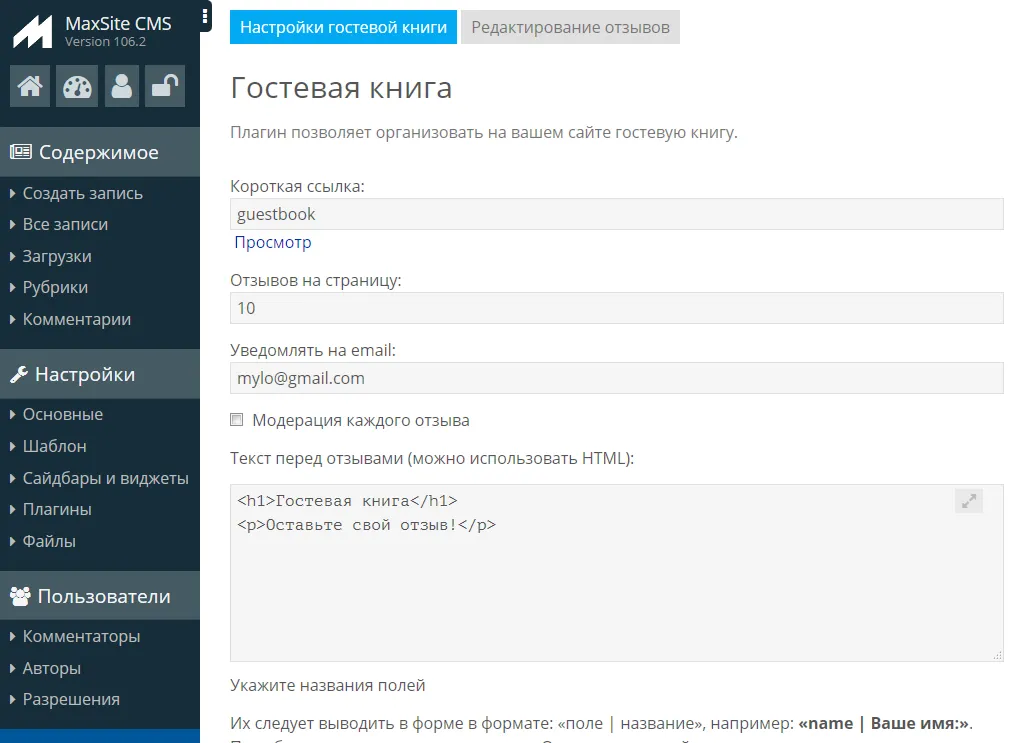Click the three-dot sidebar toggle handle
Screen dimensions: 1024x743
(205, 16)
